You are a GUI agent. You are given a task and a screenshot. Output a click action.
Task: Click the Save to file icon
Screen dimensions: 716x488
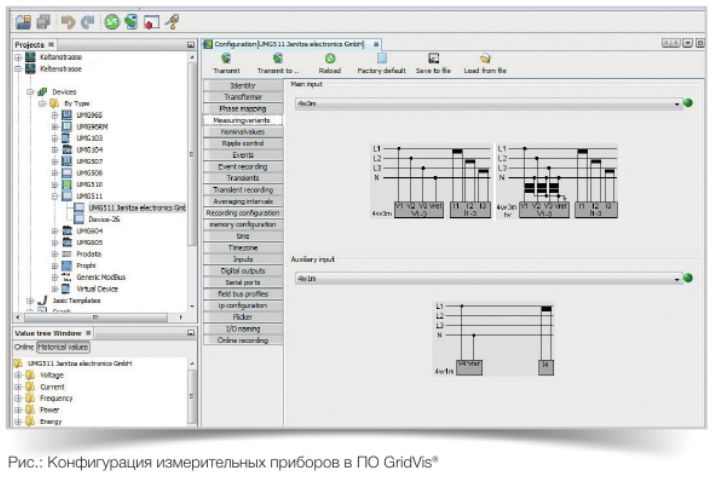433,59
